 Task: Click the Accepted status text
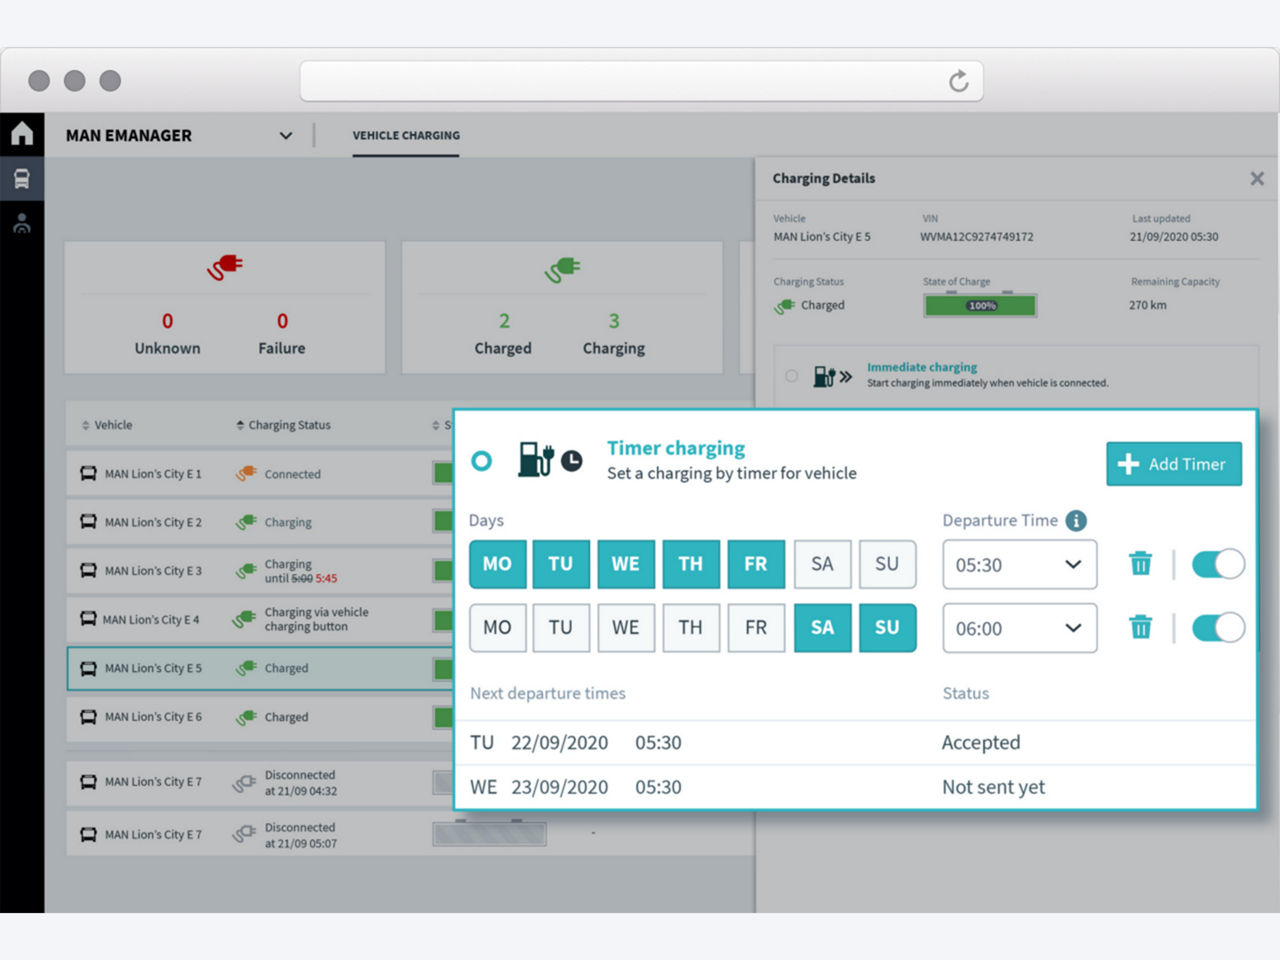(x=981, y=743)
